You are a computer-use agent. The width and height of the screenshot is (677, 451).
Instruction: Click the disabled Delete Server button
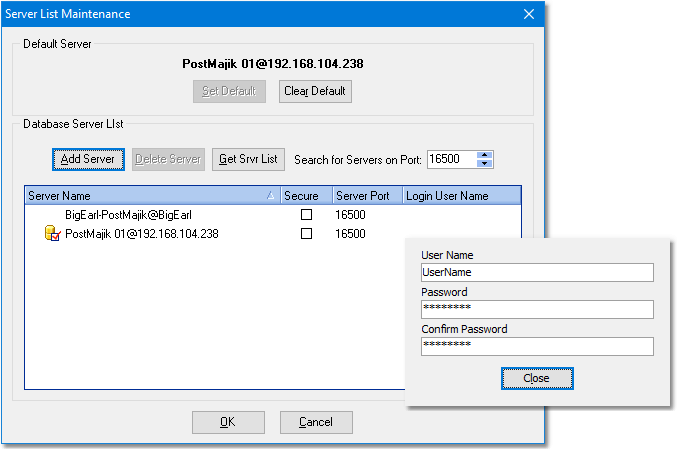[168, 159]
